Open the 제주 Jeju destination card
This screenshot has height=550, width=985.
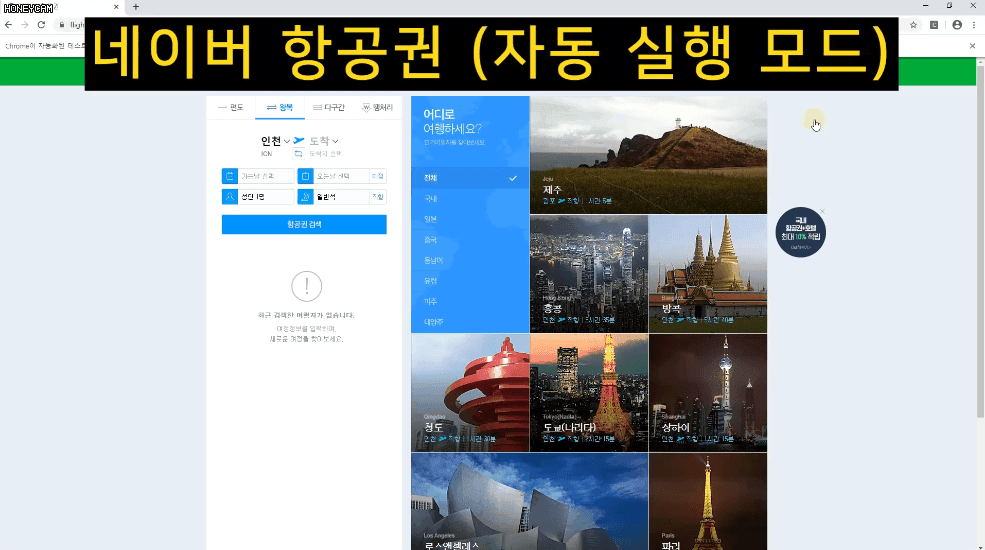[648, 155]
